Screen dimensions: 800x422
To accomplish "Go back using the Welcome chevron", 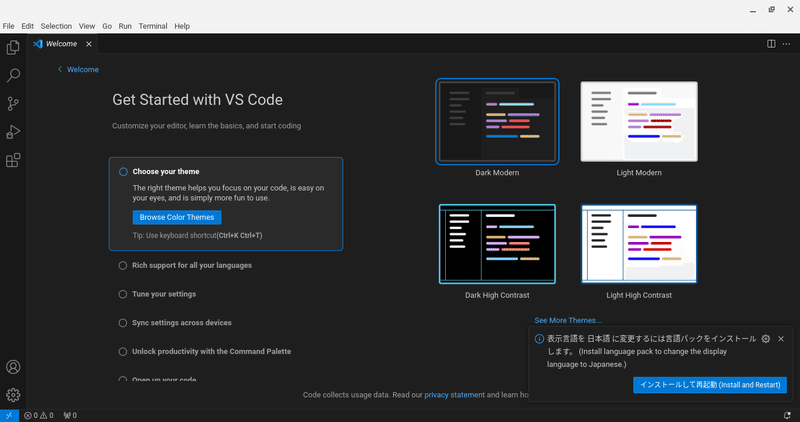I will tap(60, 69).
